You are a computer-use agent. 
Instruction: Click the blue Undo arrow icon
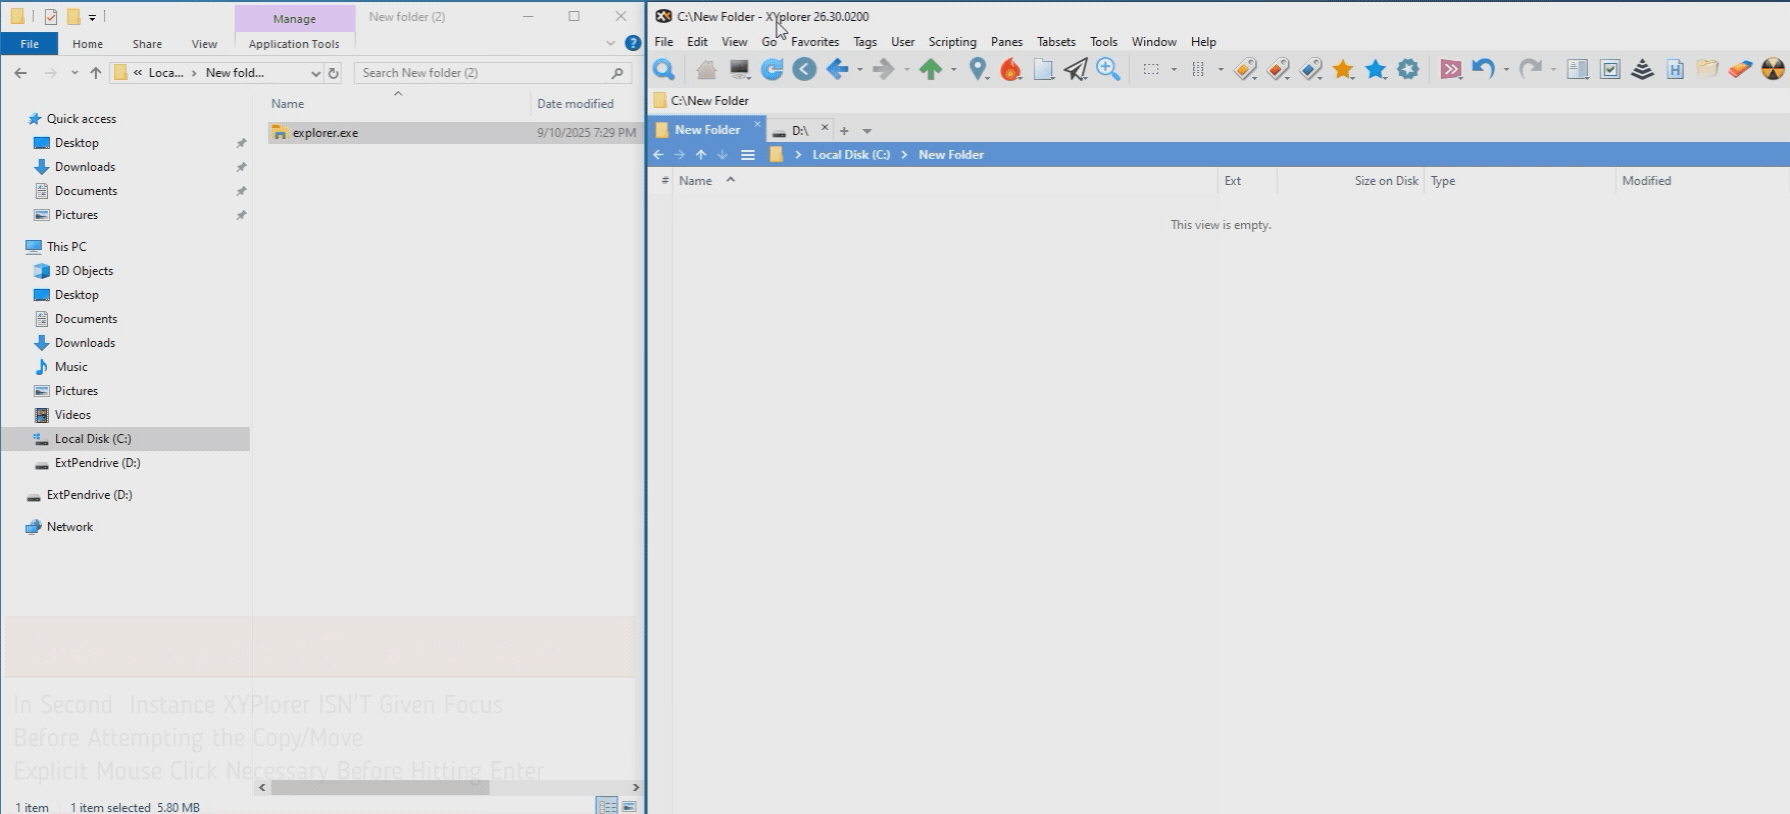click(x=1483, y=69)
